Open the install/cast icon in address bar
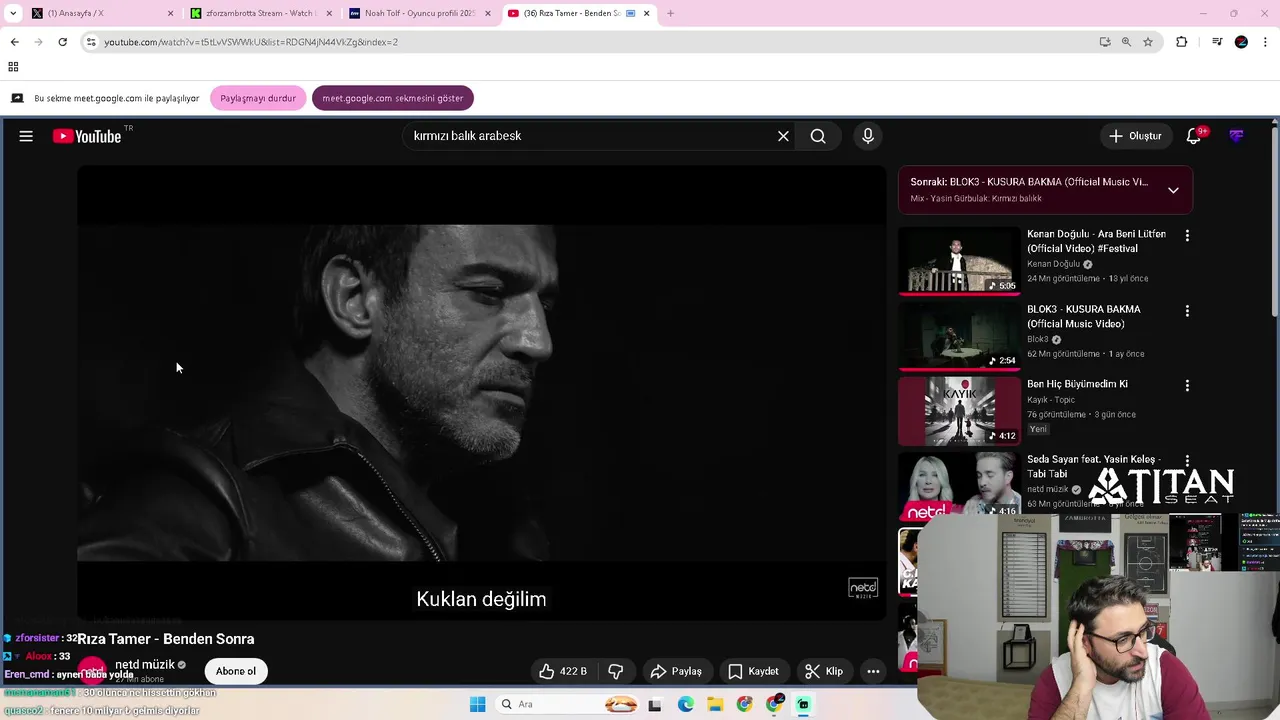This screenshot has width=1280, height=720. coord(1105,42)
